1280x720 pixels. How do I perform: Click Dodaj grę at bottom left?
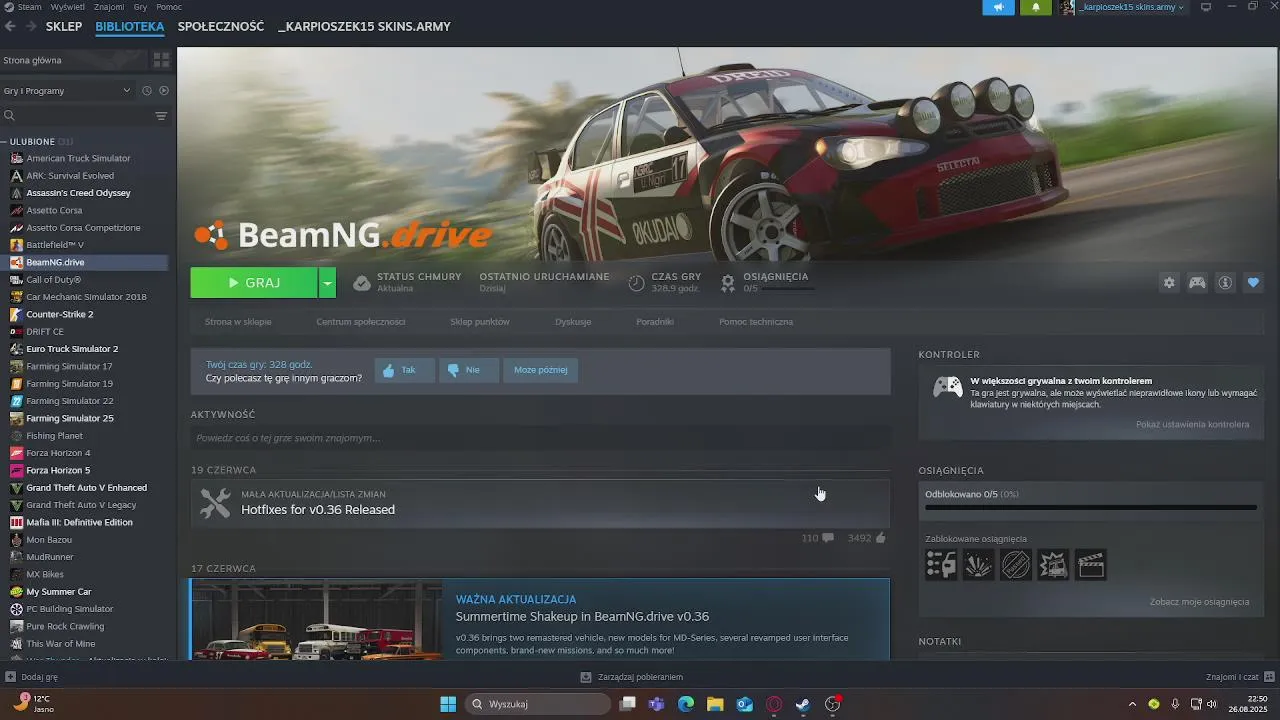coord(32,677)
